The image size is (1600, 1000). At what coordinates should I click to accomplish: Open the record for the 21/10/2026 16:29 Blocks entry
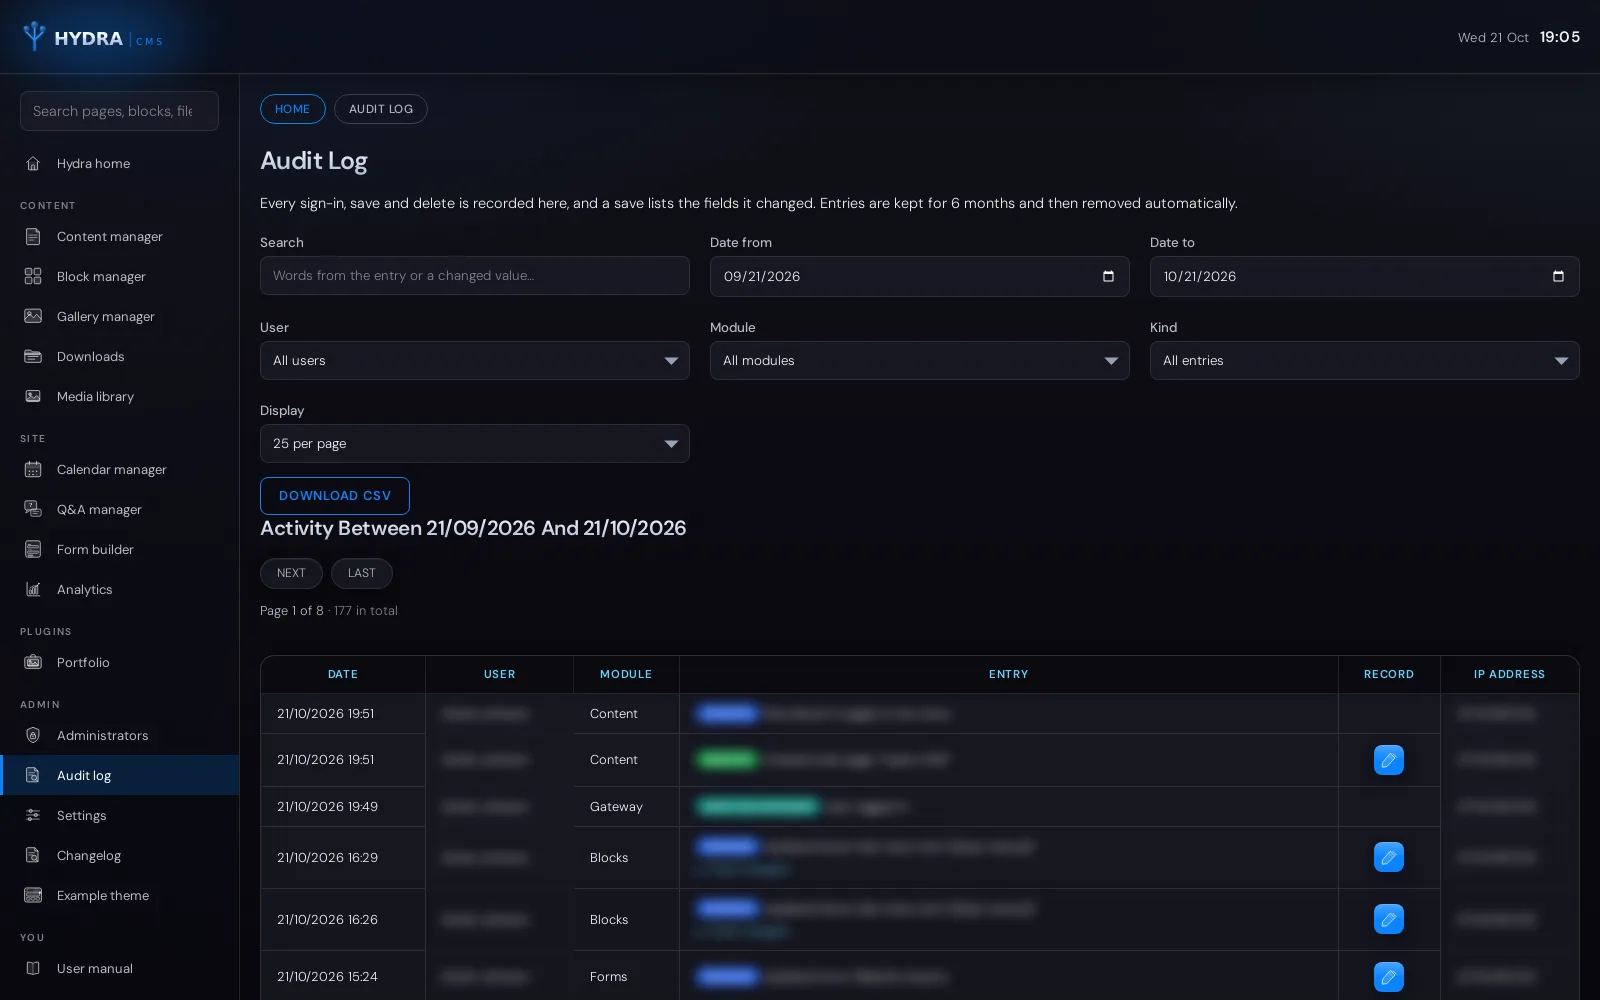[x=1389, y=857]
